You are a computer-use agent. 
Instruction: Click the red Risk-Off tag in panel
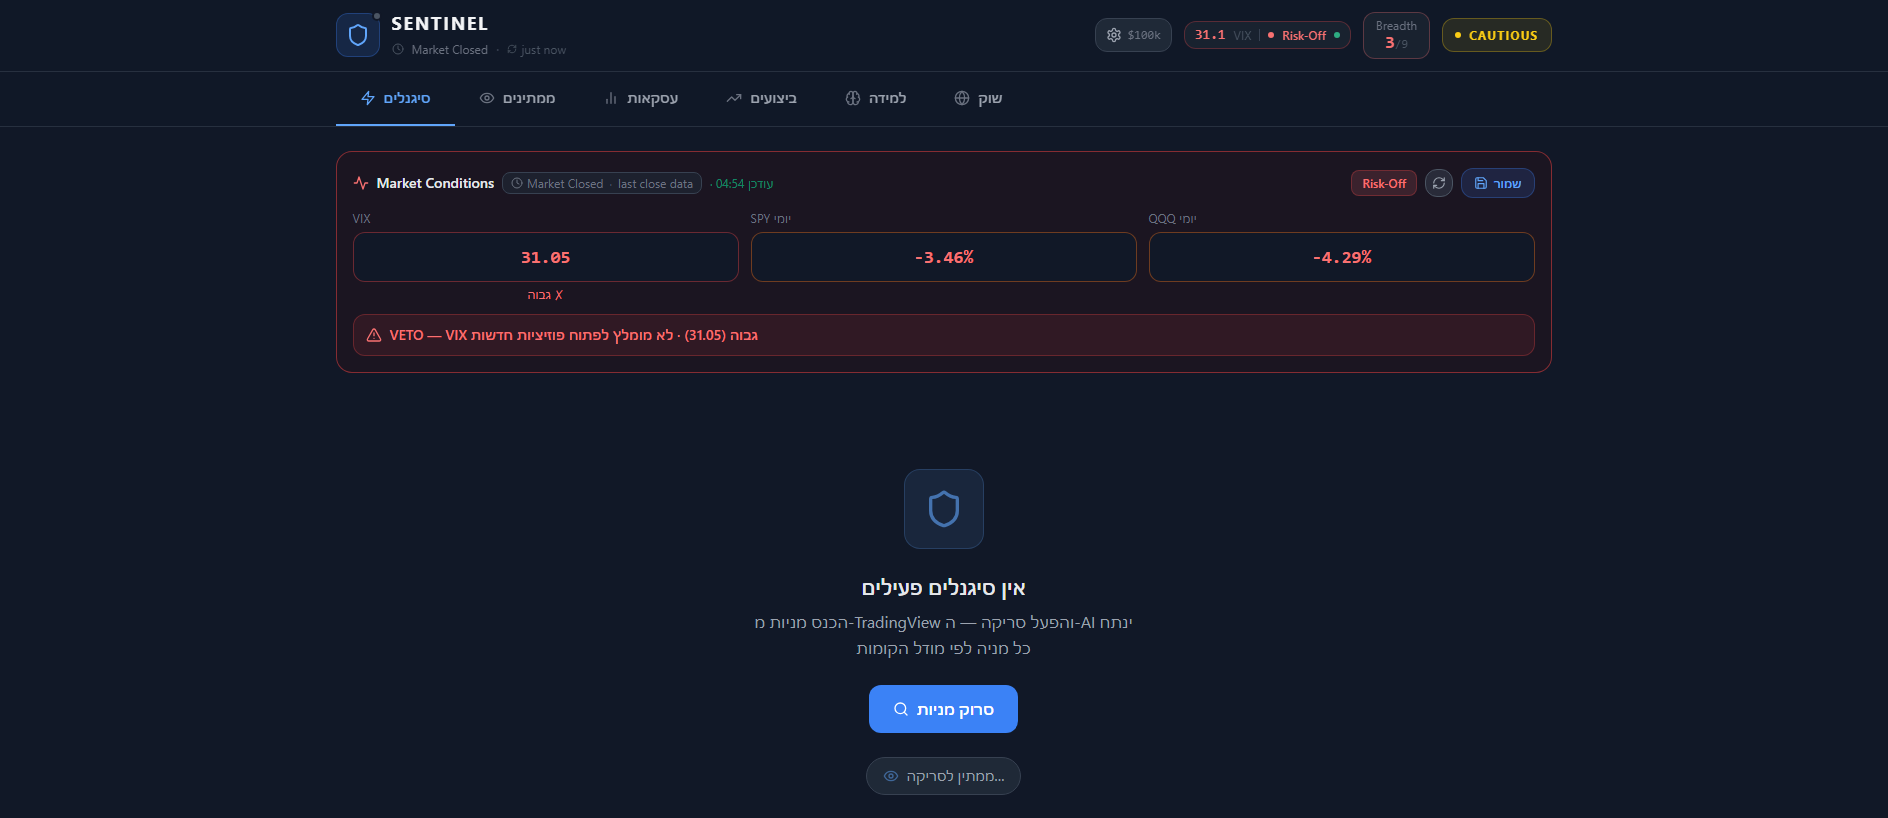point(1384,183)
